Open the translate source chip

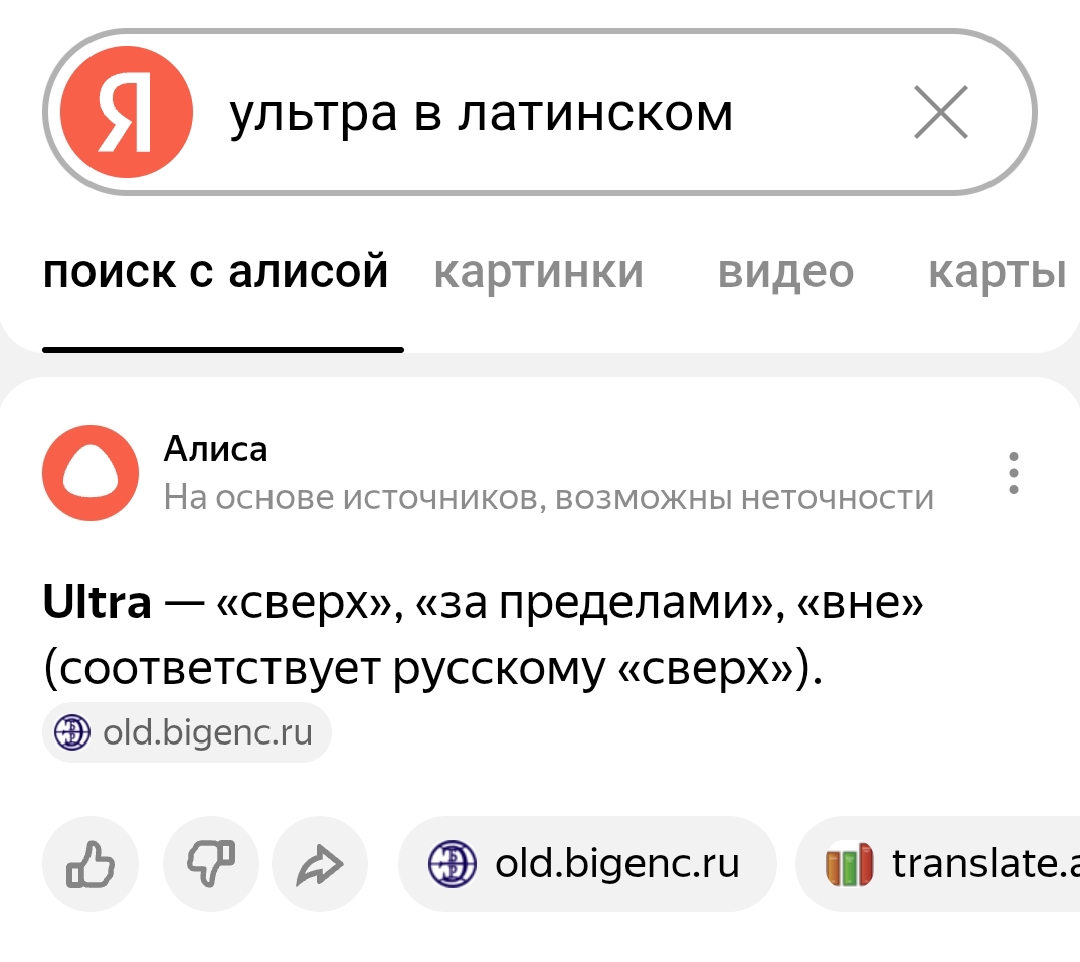[940, 864]
